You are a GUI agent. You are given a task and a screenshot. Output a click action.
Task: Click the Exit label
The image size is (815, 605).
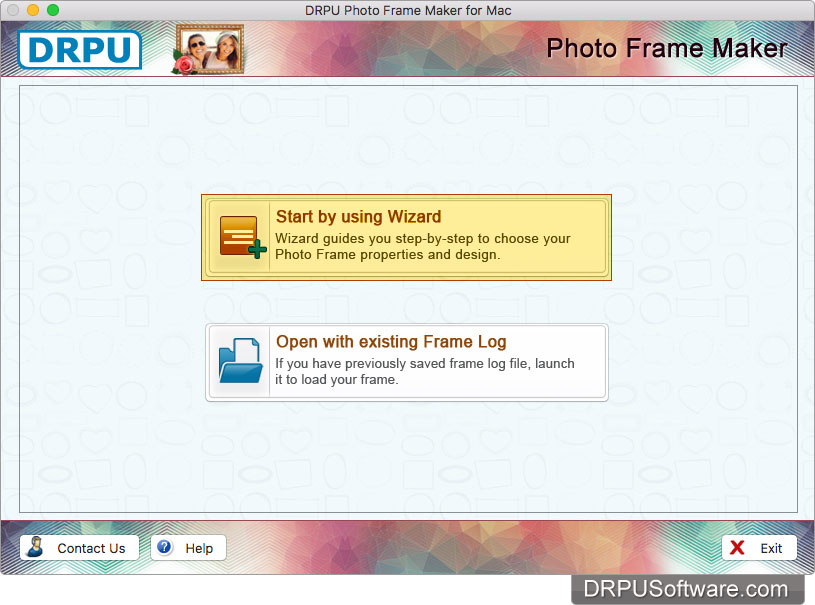click(771, 548)
